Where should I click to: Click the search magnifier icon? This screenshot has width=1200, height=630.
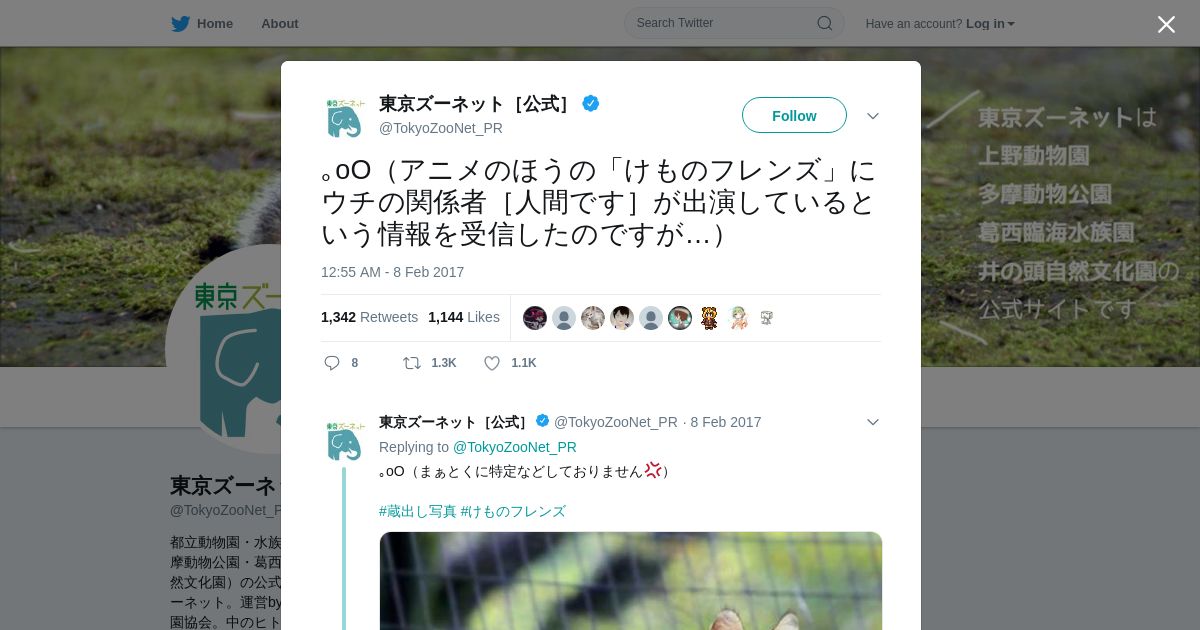pyautogui.click(x=825, y=23)
